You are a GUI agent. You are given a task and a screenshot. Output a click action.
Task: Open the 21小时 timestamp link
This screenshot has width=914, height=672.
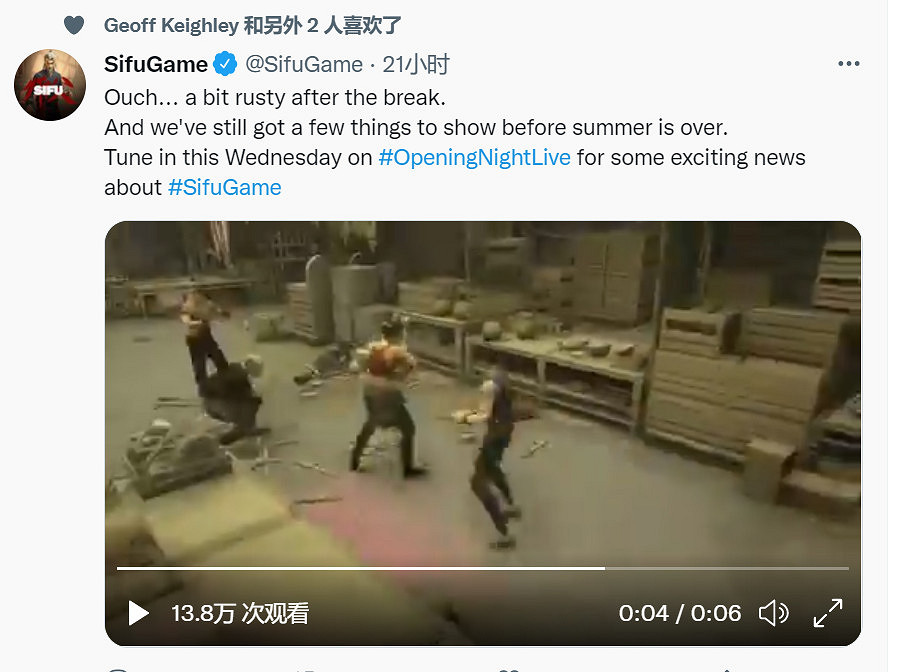tap(416, 64)
